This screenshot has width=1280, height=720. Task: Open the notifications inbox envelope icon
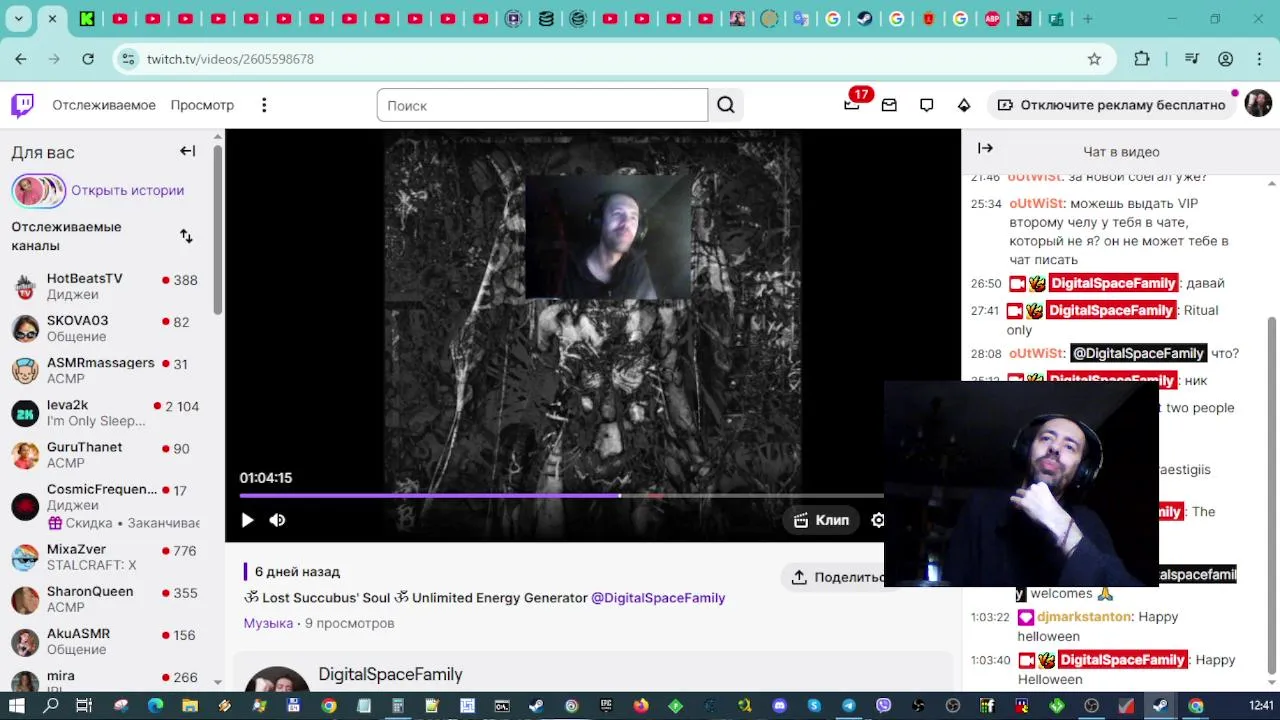pyautogui.click(x=889, y=105)
